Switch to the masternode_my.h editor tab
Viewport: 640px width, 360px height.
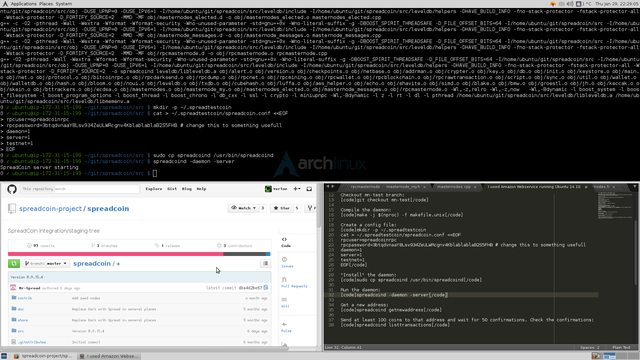click(402, 187)
